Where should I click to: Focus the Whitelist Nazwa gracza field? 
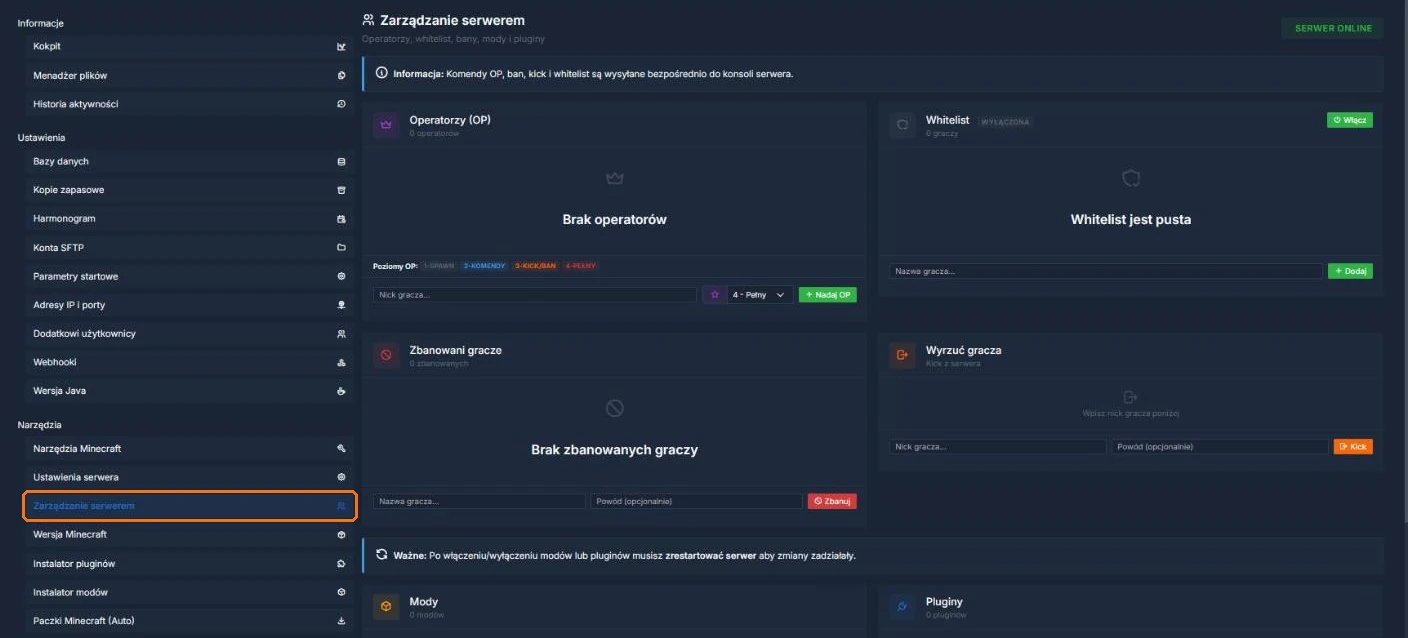point(1106,271)
